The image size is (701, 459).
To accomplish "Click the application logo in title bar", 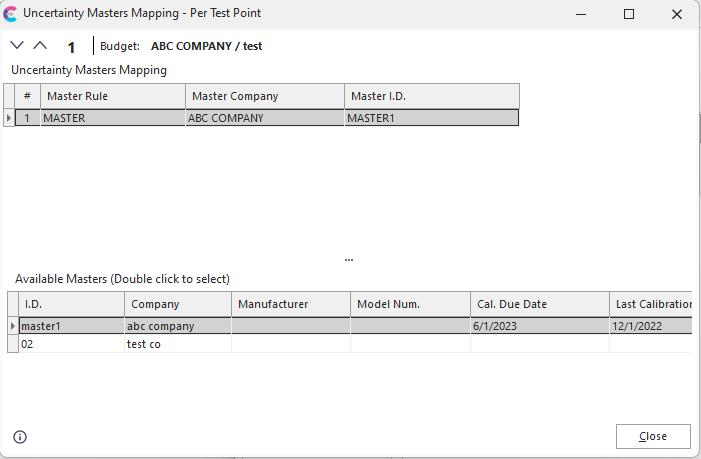I will pos(11,14).
